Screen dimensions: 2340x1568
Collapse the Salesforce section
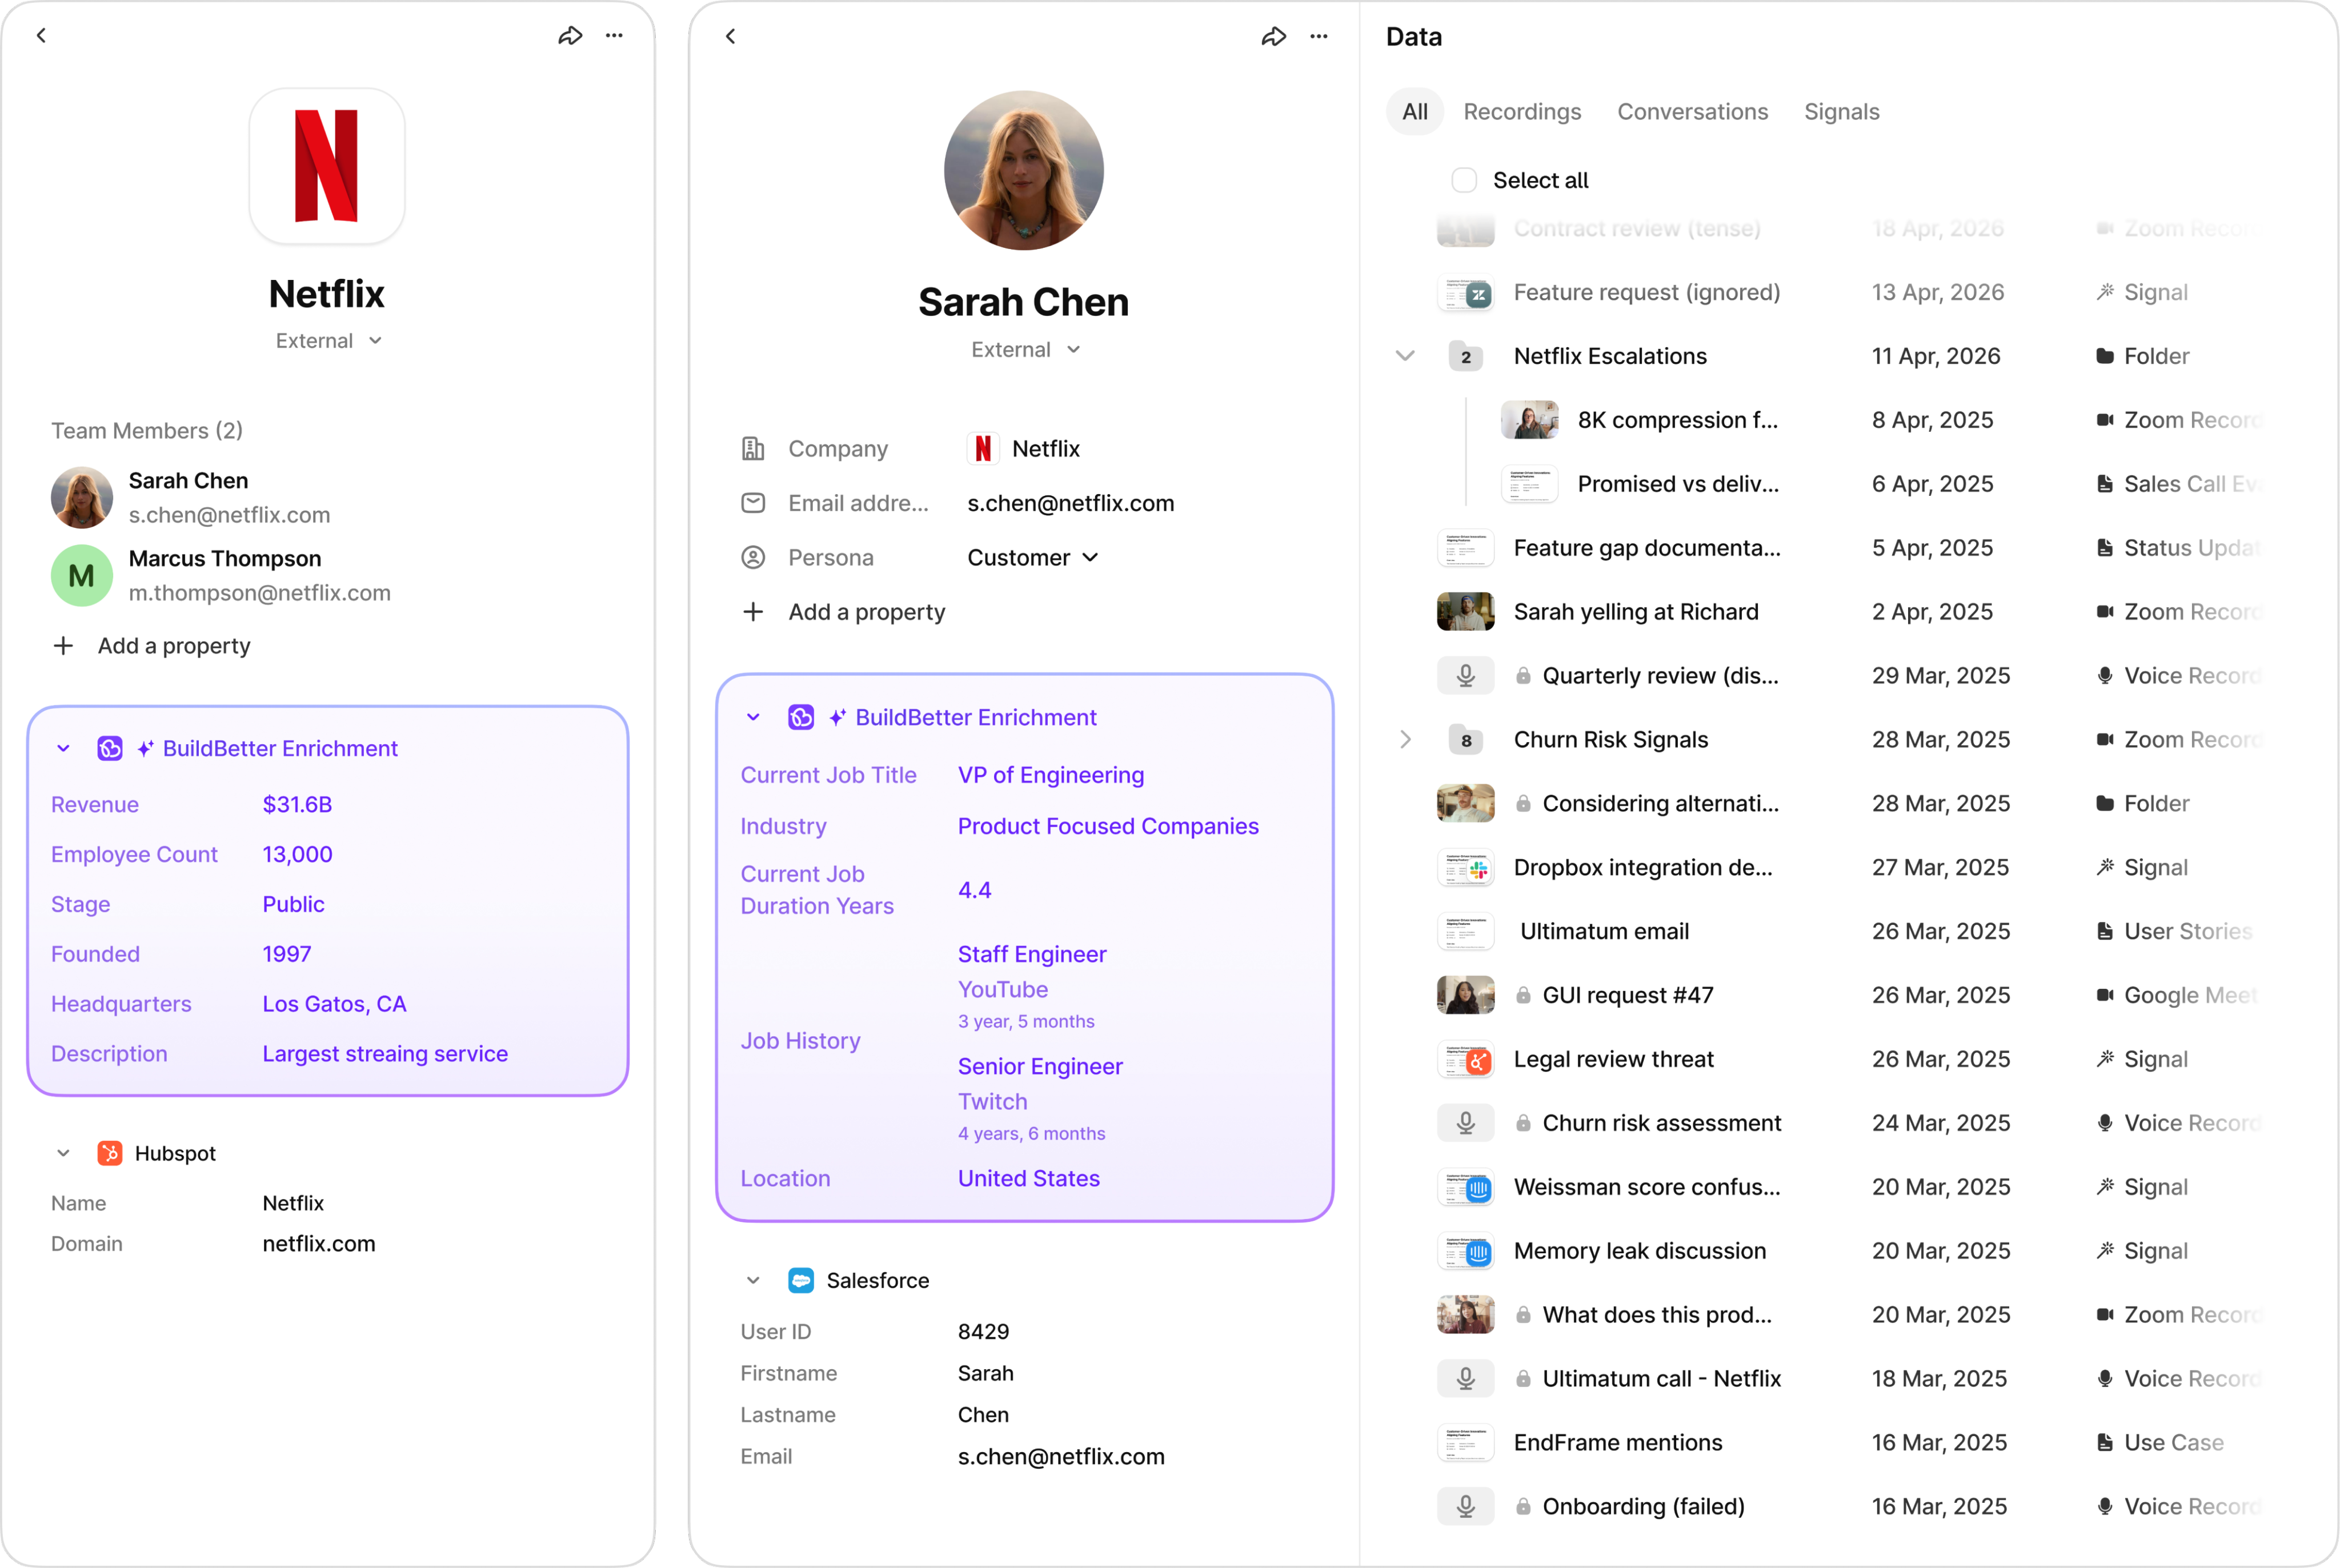pos(753,1281)
